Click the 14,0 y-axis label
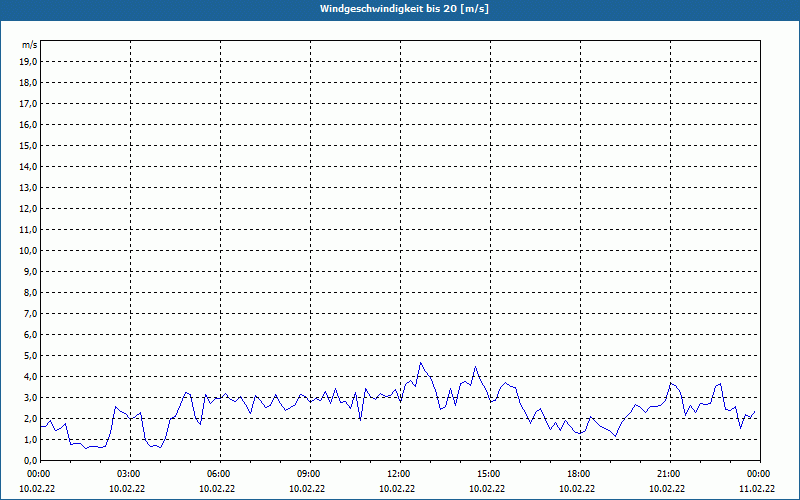Screen dimensions: 800x500 coord(28,166)
